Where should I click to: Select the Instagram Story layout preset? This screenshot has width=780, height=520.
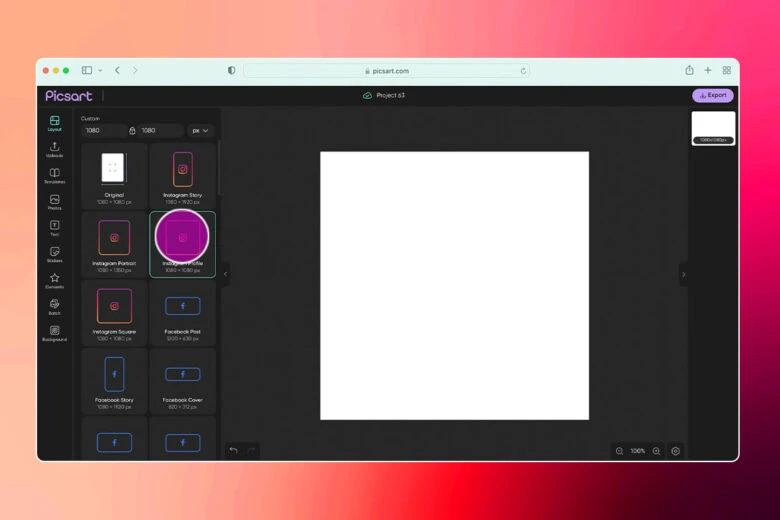pos(182,174)
